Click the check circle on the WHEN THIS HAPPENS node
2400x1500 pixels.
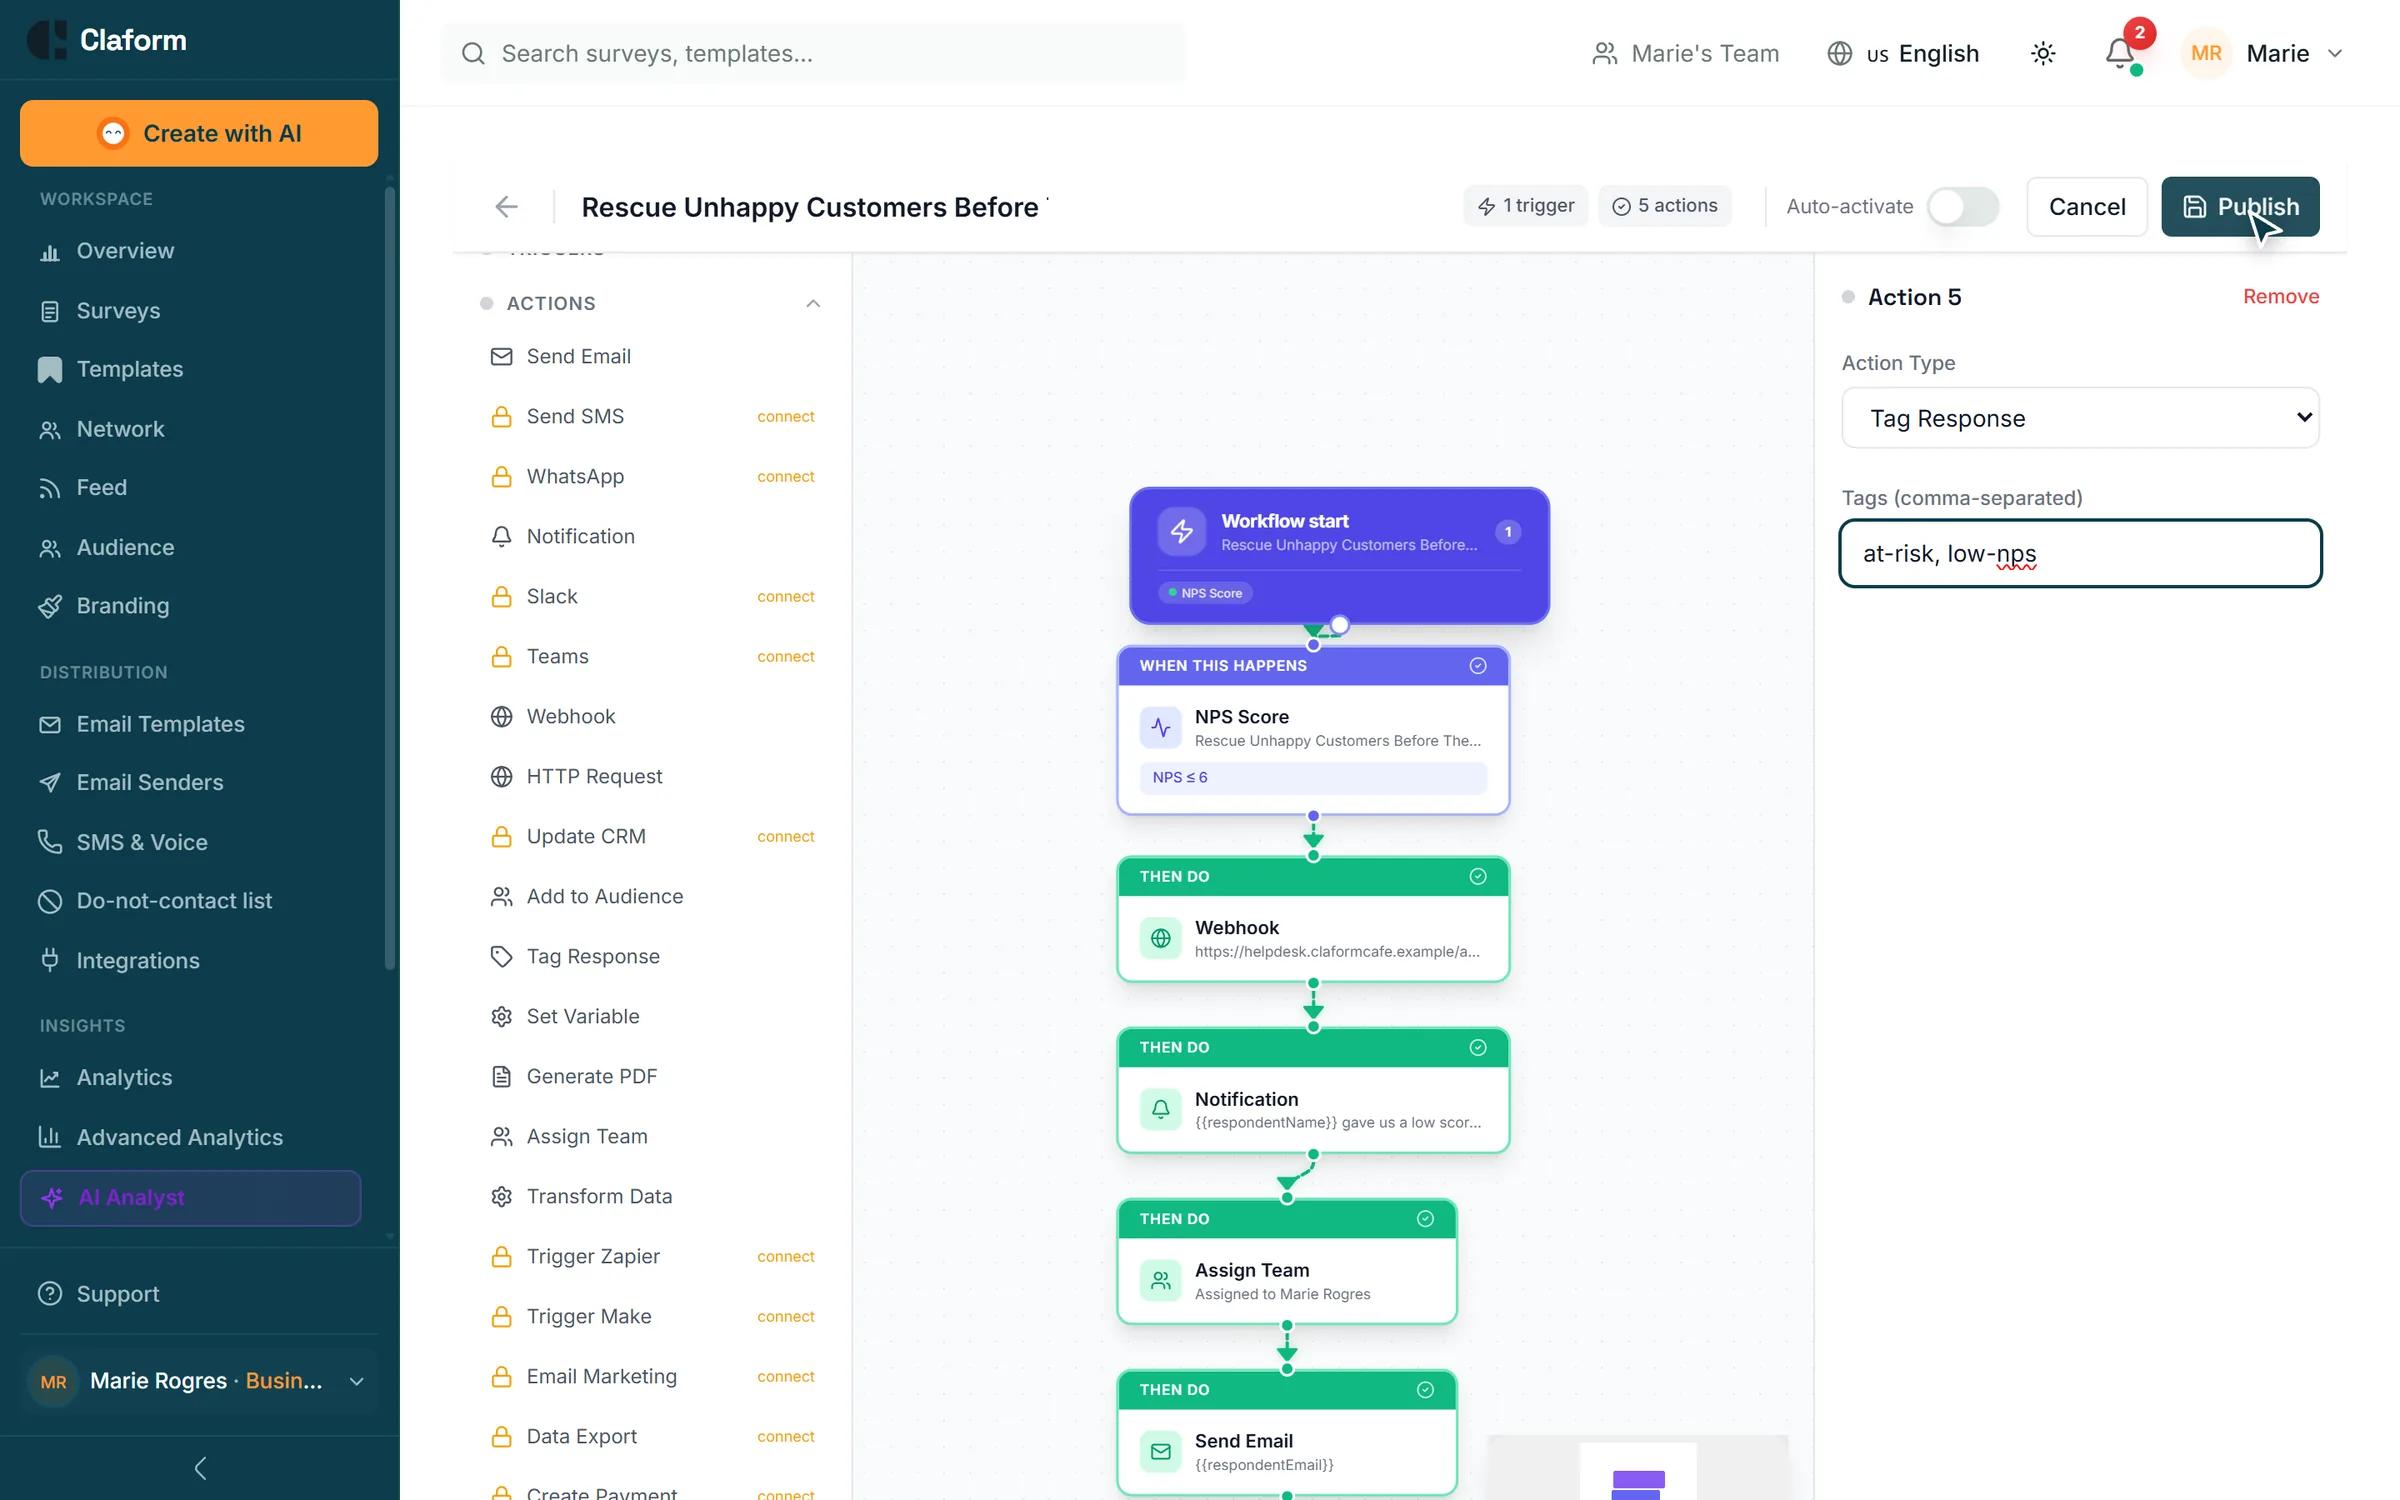1477,666
